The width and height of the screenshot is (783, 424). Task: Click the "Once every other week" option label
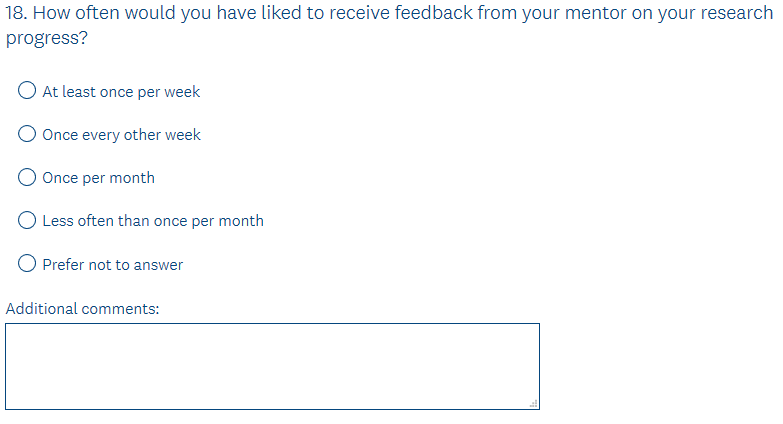point(121,135)
